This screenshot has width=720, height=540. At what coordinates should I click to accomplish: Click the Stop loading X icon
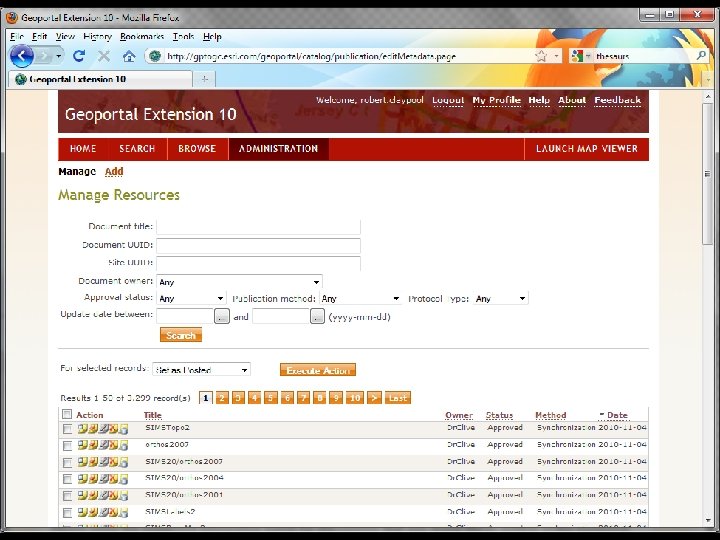pyautogui.click(x=104, y=56)
